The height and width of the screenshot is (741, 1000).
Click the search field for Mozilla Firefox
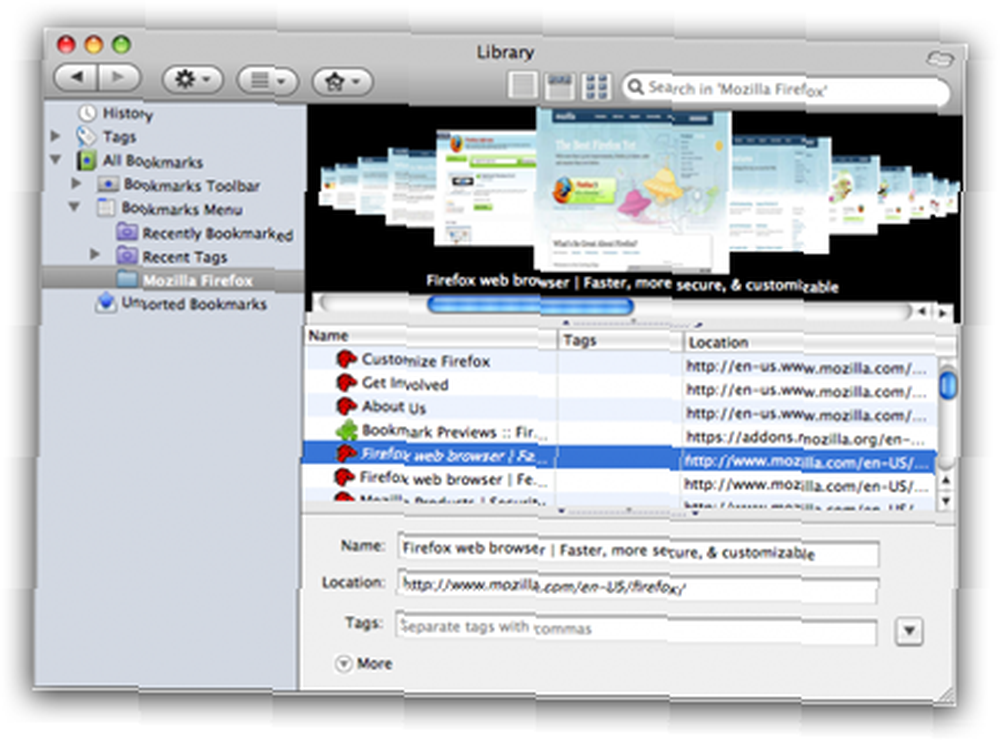[x=786, y=89]
